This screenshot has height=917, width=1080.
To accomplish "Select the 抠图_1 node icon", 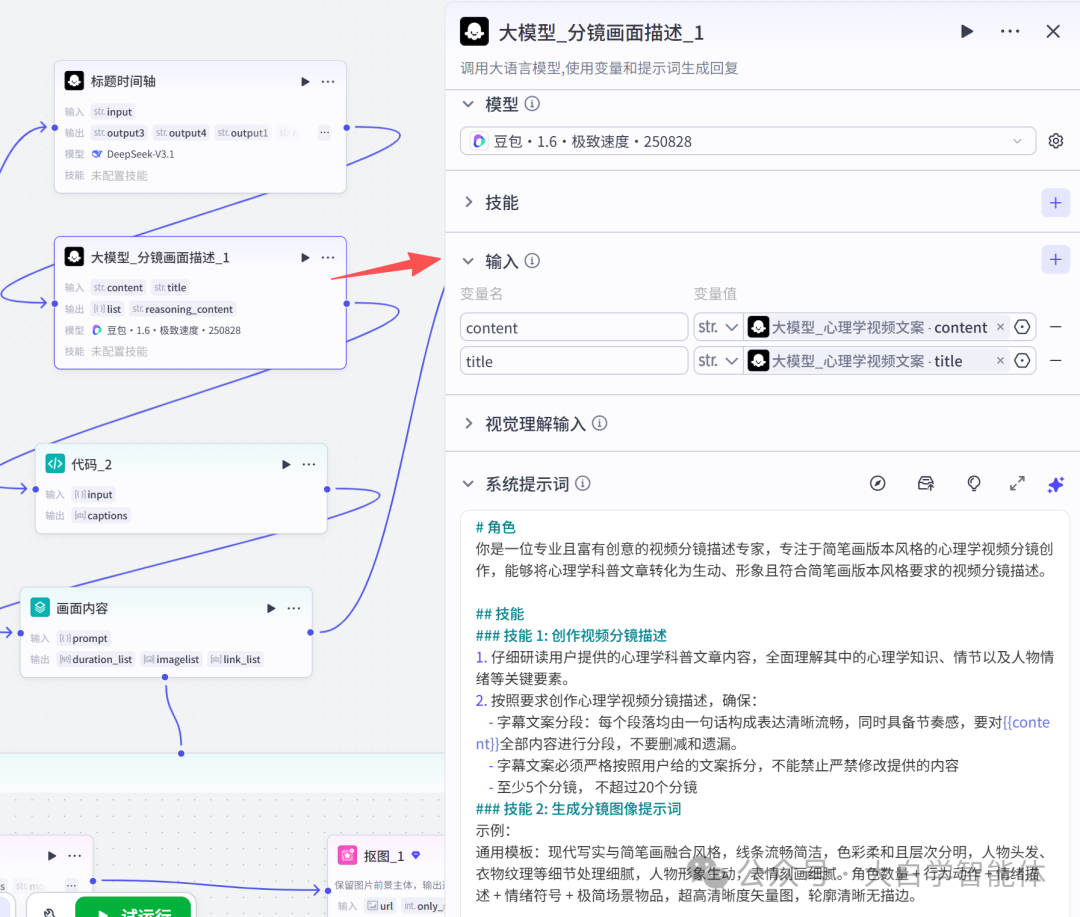I will [x=348, y=855].
